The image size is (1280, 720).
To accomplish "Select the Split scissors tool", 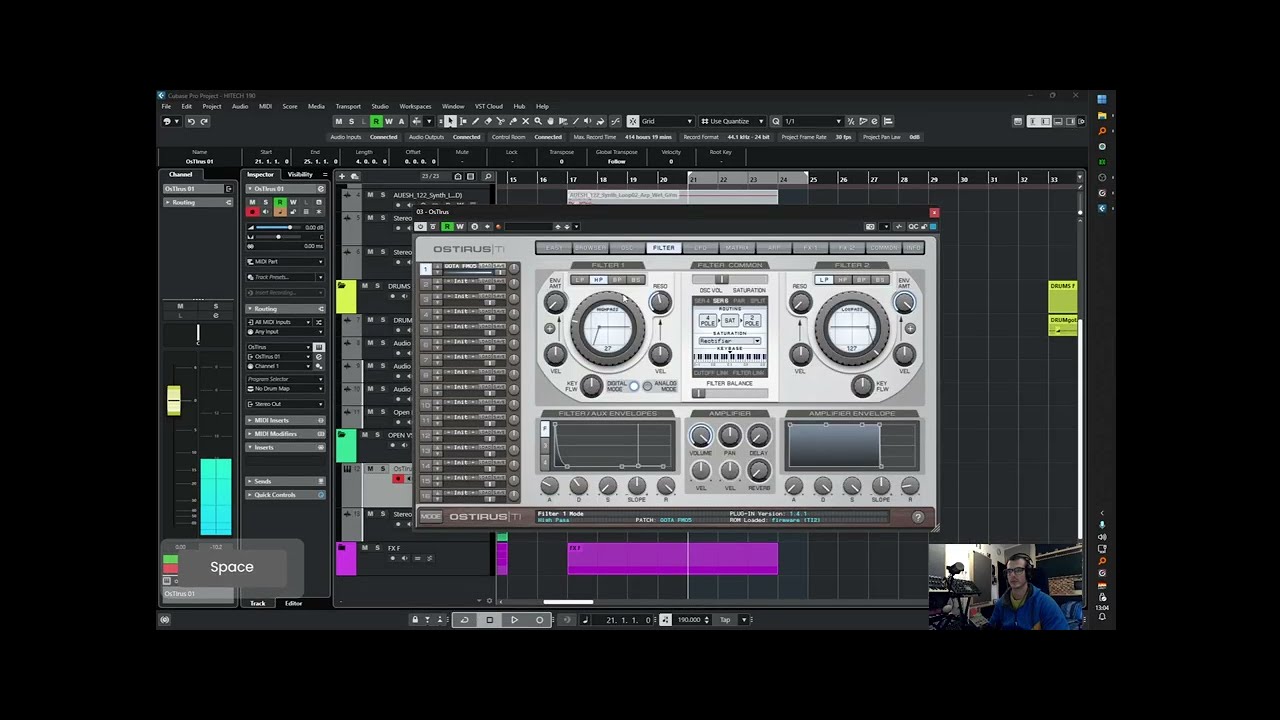I will click(501, 121).
